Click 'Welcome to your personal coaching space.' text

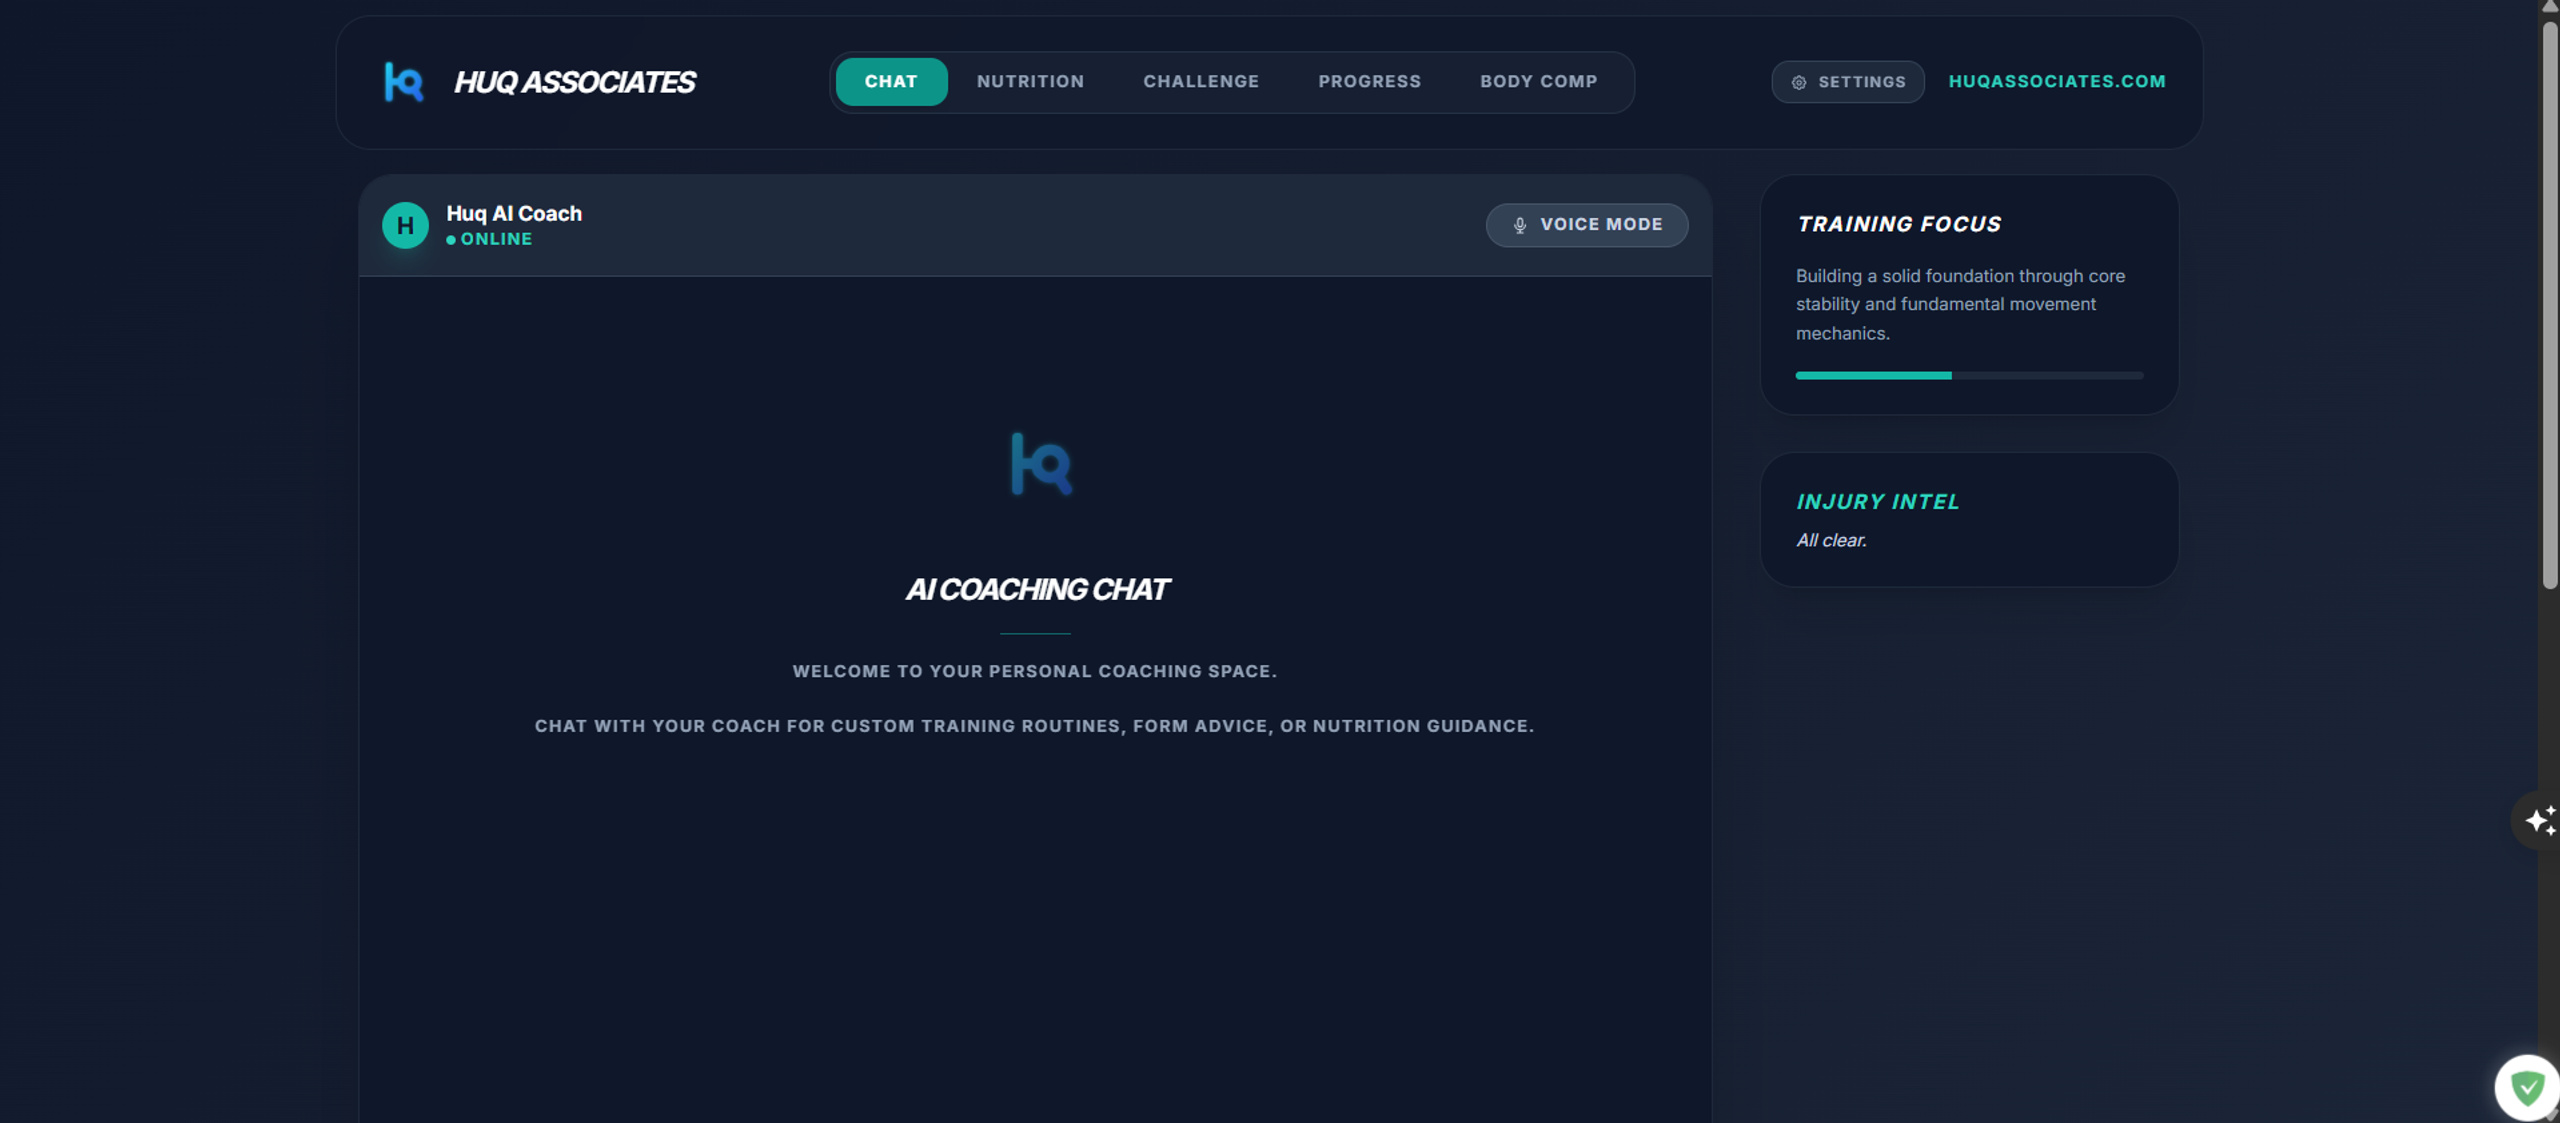(x=1034, y=672)
